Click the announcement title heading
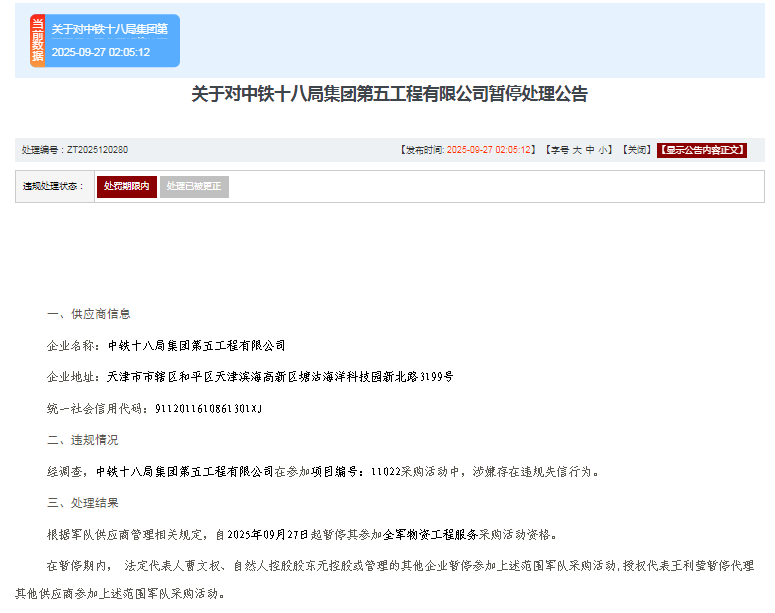 (x=389, y=94)
